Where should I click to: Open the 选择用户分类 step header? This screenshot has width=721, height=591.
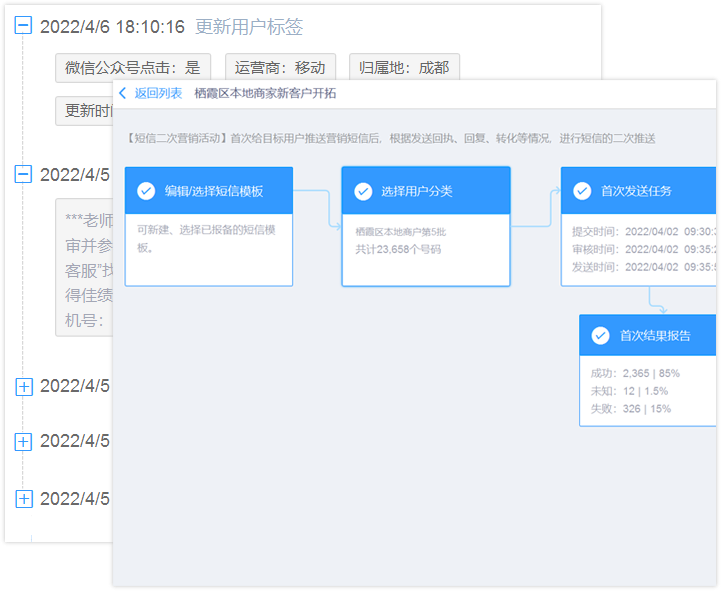[425, 190]
